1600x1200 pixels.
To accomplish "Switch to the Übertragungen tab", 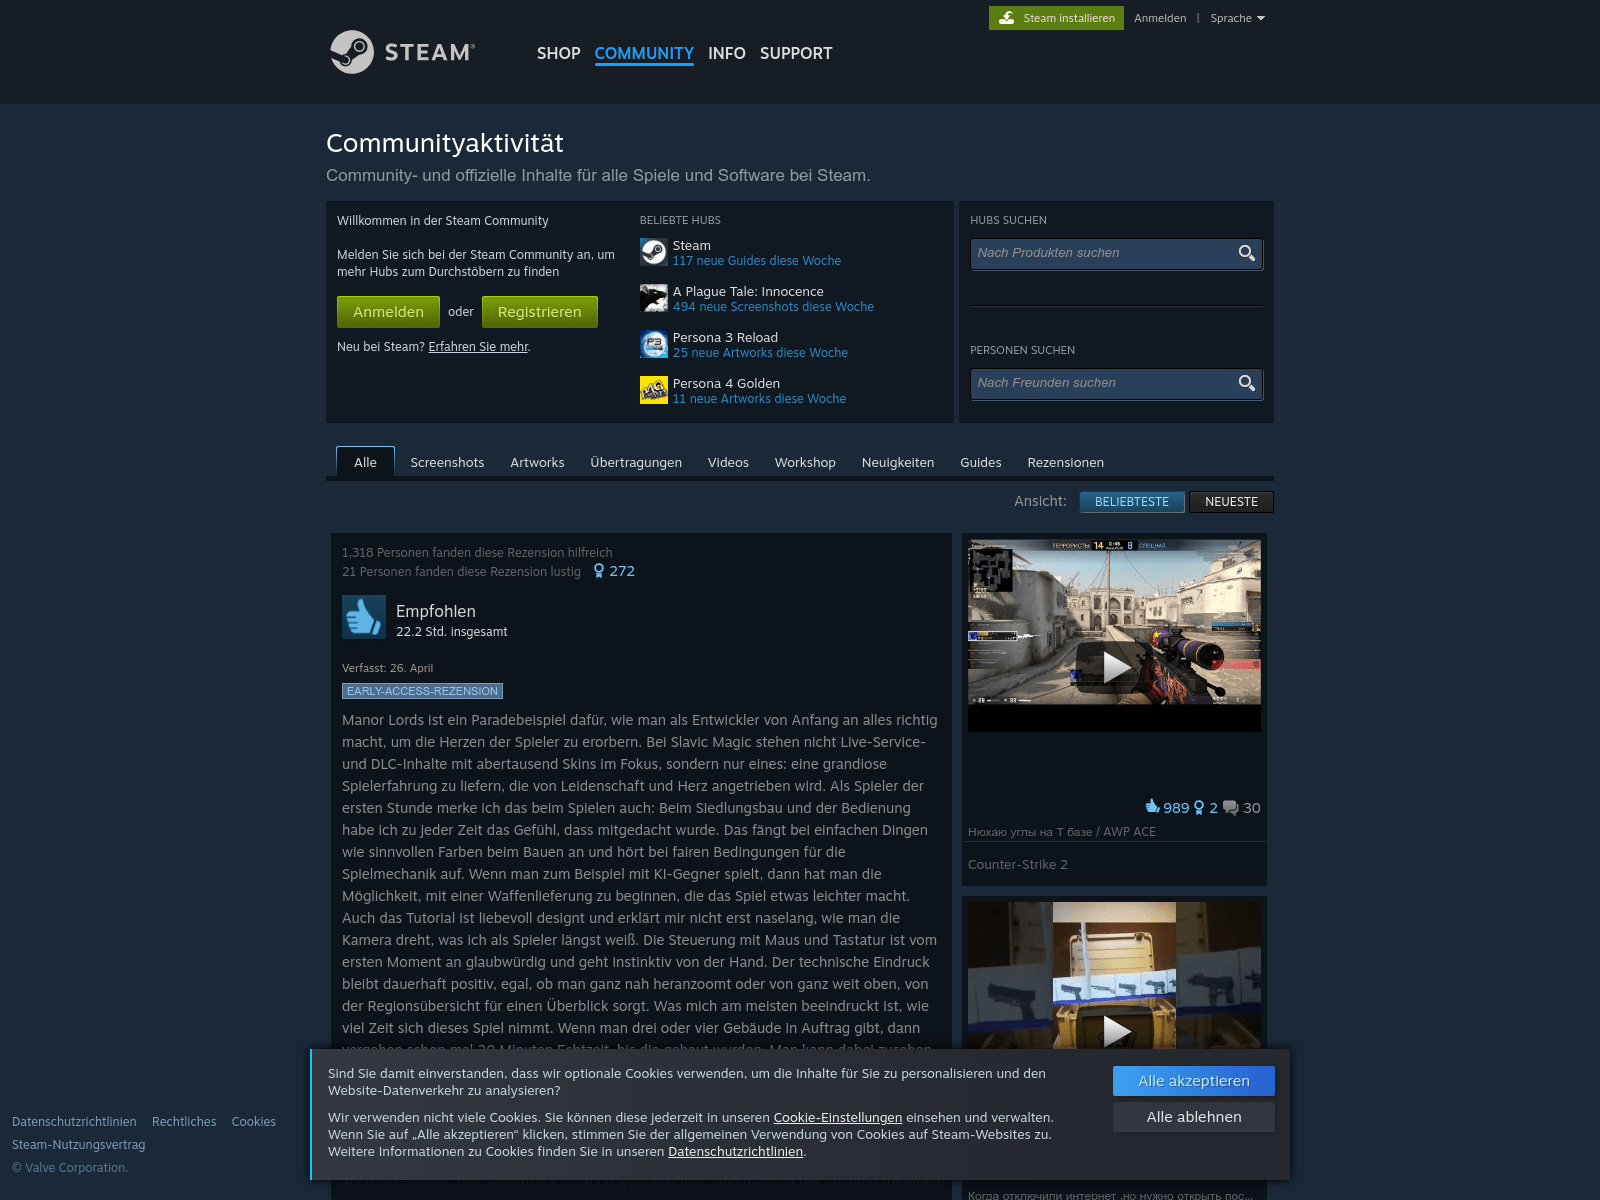I will (x=636, y=462).
